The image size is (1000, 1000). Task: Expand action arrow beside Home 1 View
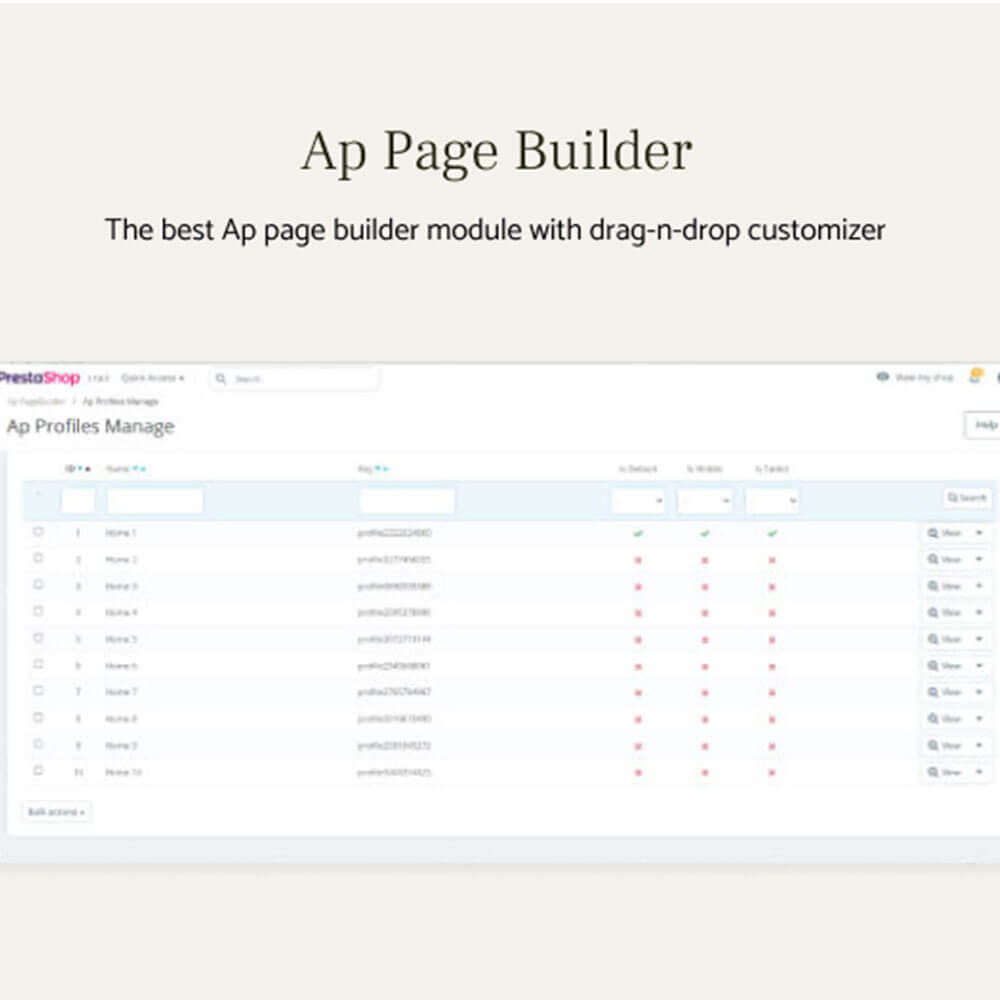click(979, 533)
